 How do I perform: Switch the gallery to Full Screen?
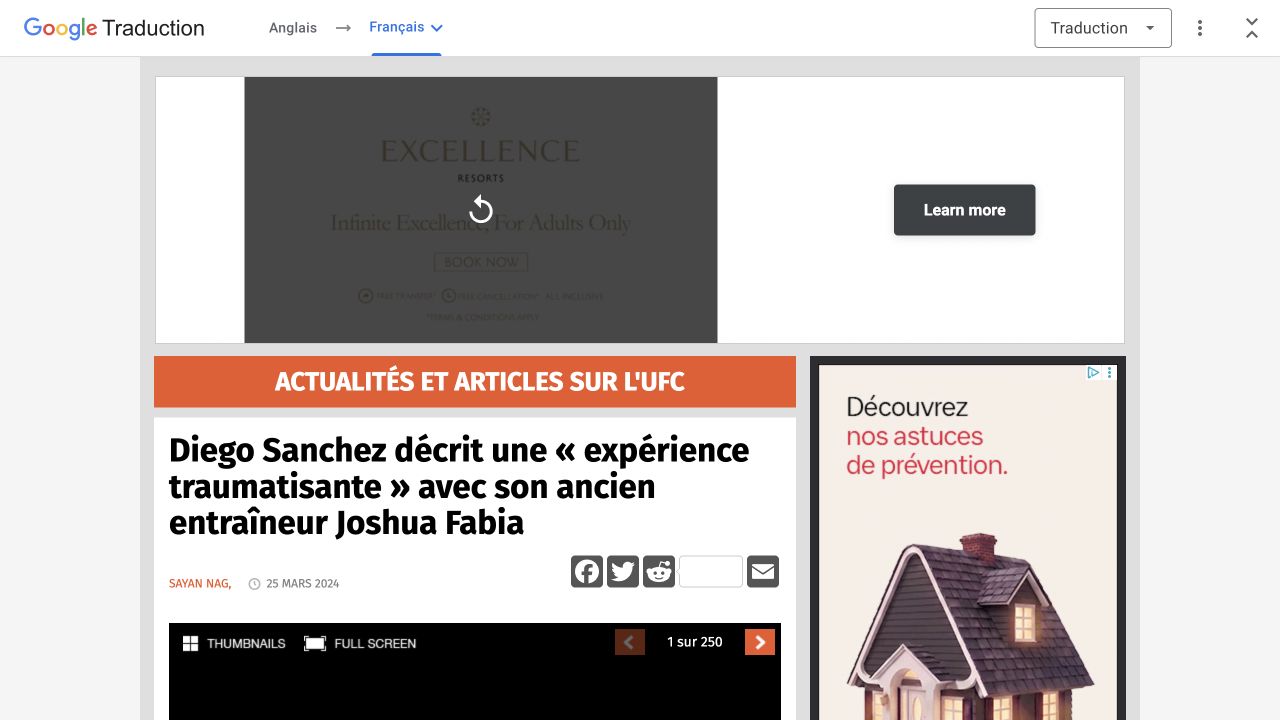click(360, 643)
